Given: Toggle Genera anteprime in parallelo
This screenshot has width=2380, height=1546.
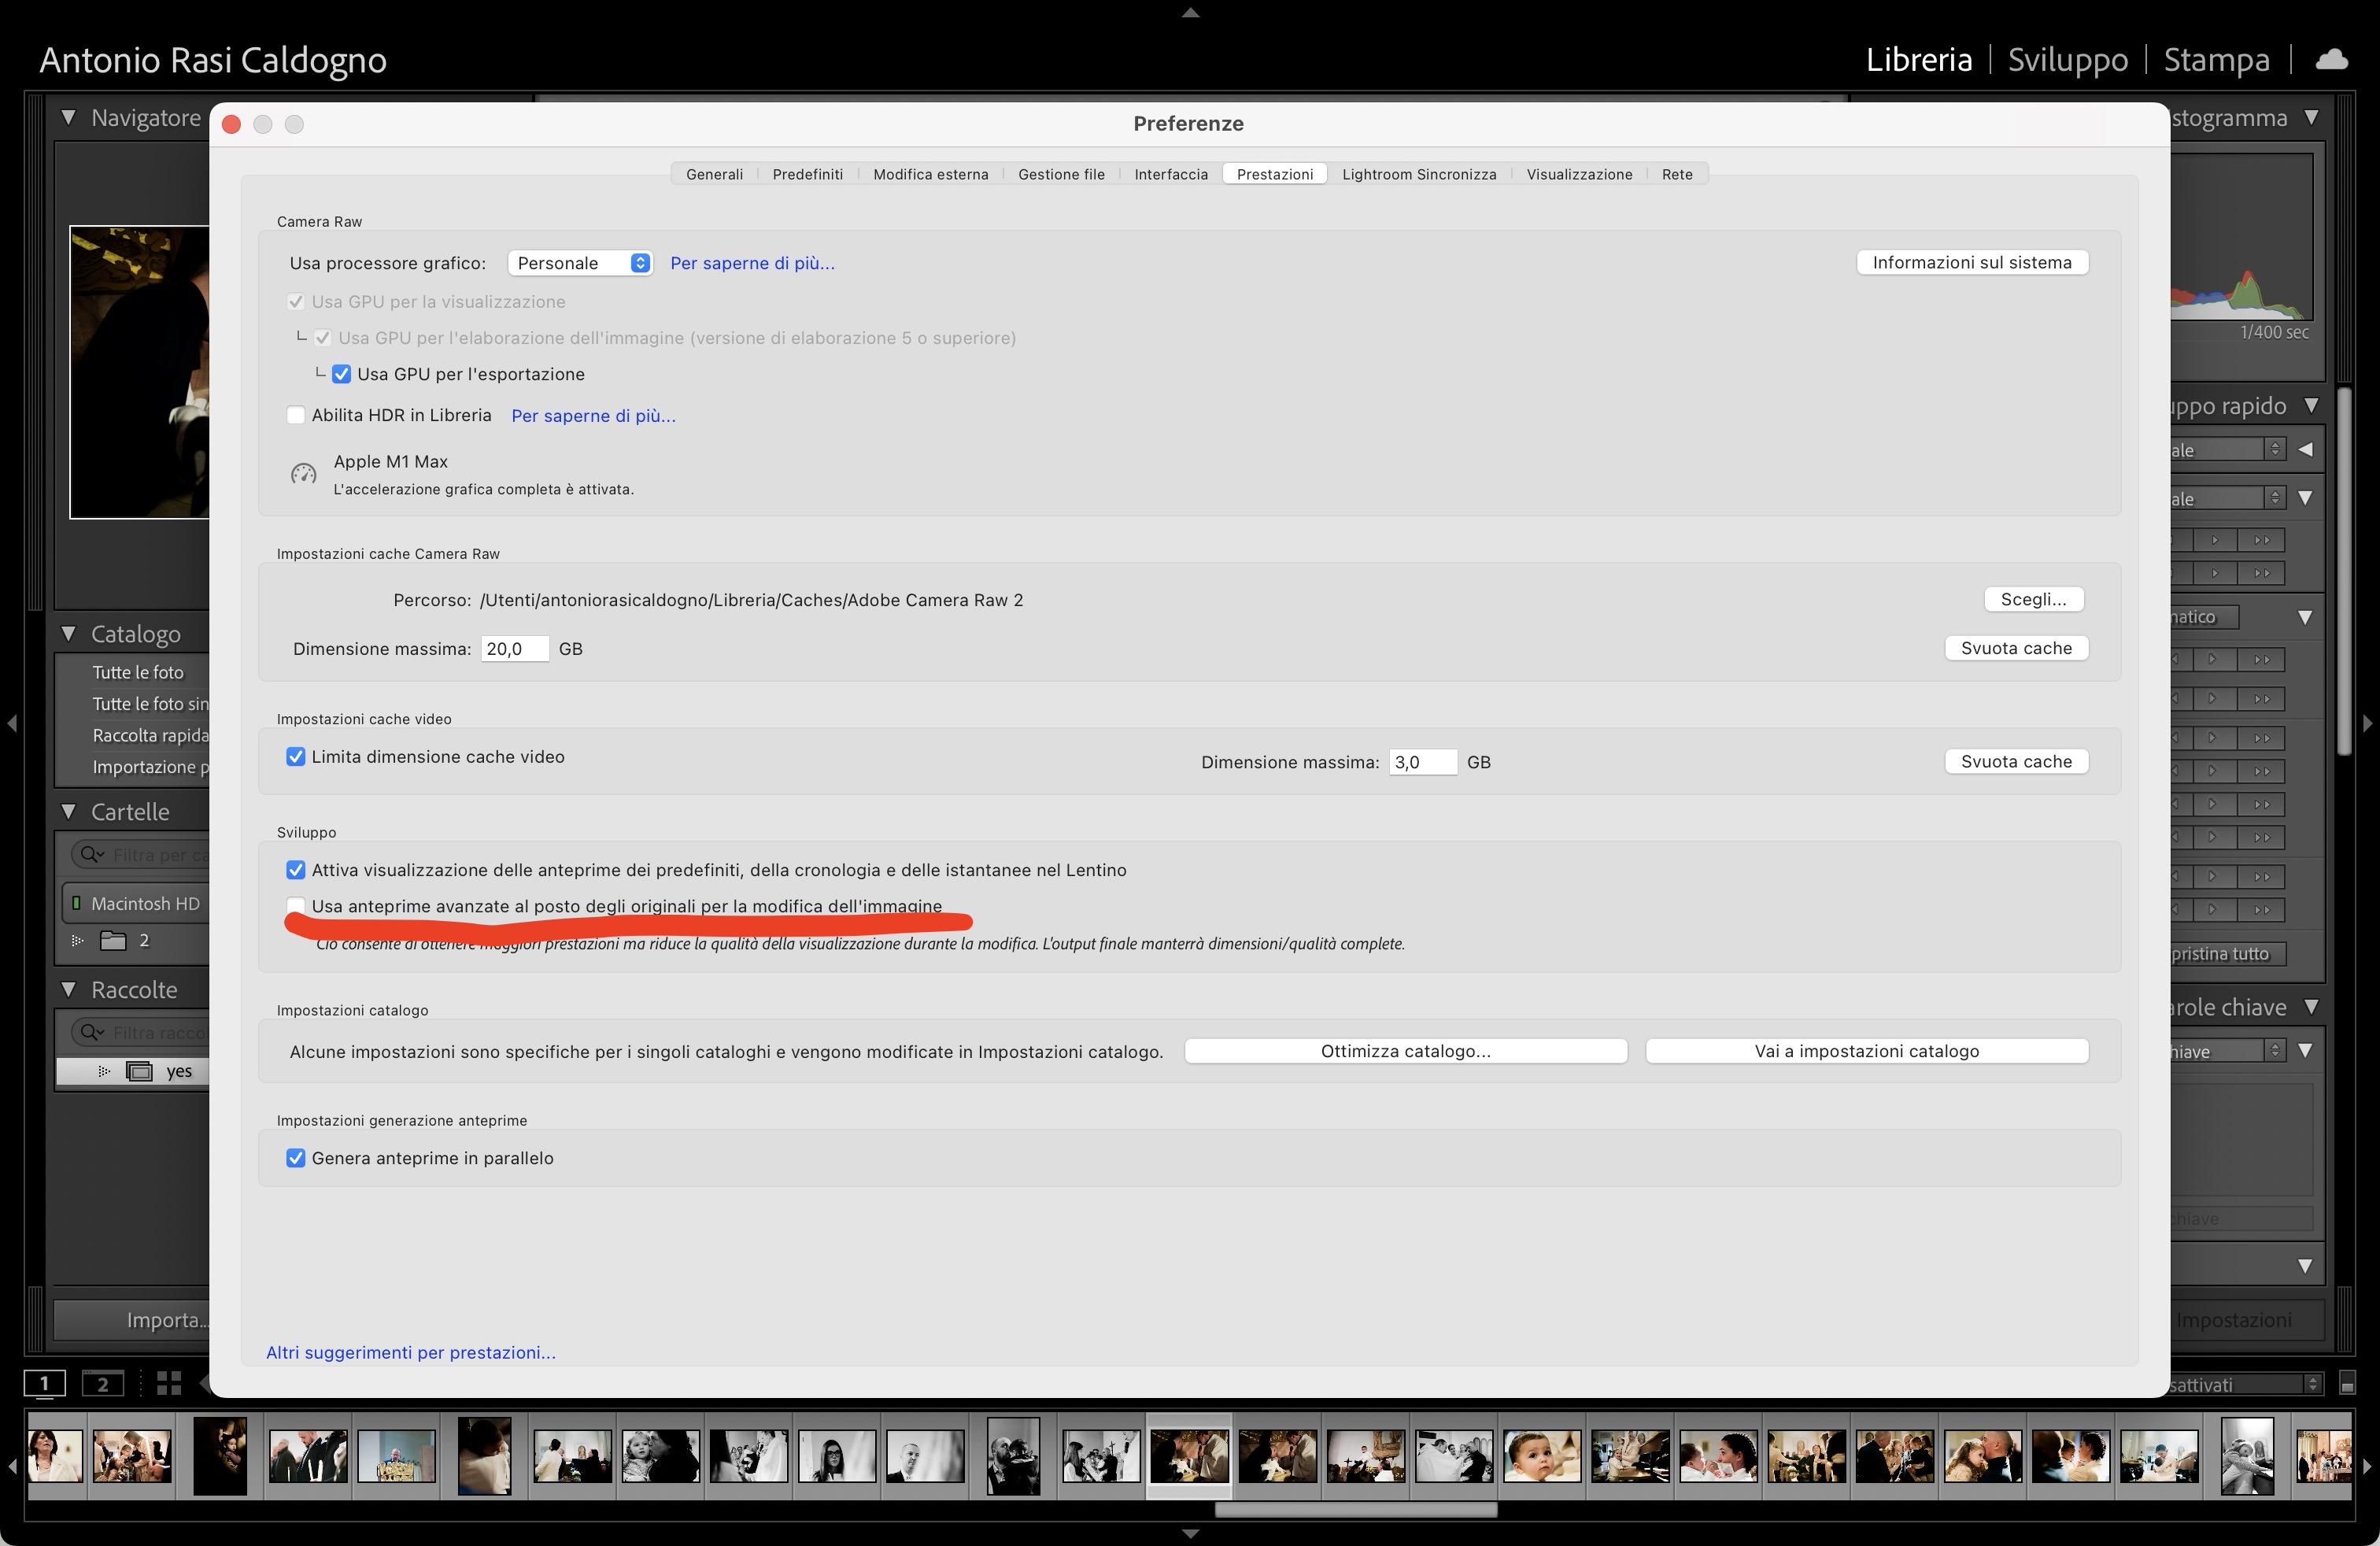Looking at the screenshot, I should pyautogui.click(x=296, y=1158).
